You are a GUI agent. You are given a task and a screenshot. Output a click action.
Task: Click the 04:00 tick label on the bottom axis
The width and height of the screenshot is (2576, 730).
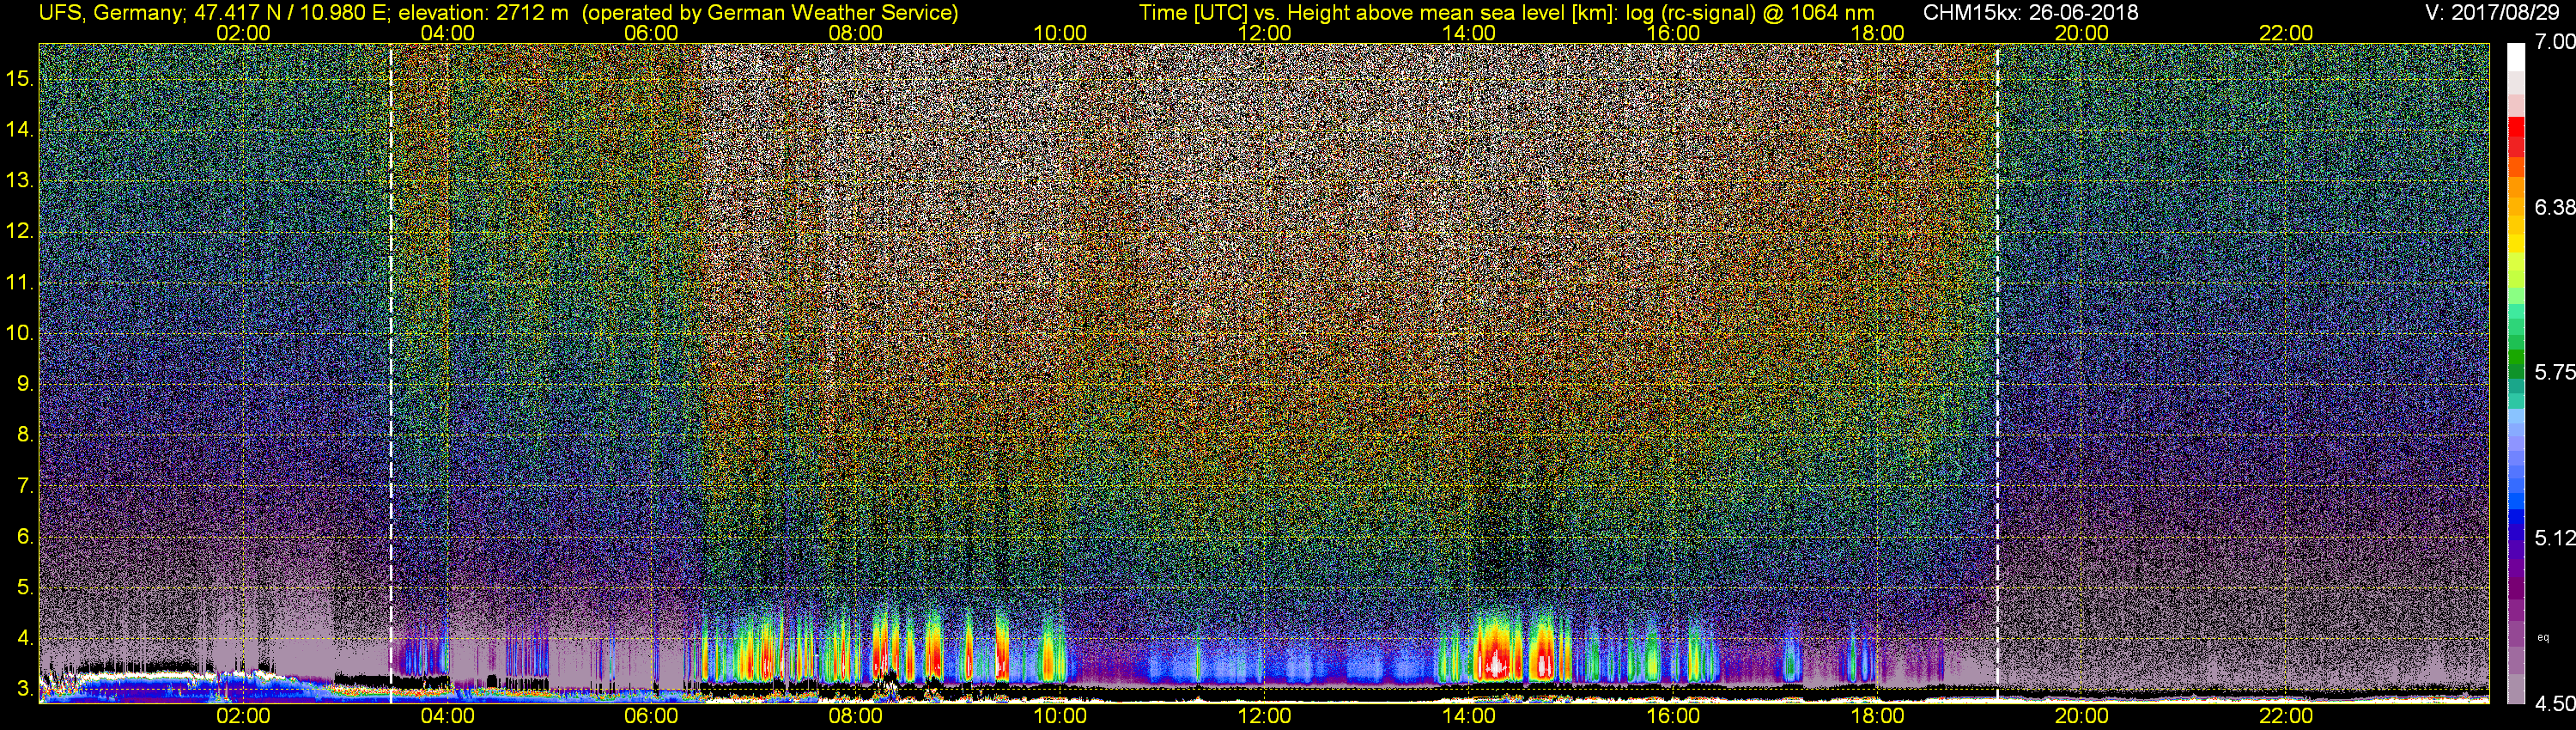(447, 716)
